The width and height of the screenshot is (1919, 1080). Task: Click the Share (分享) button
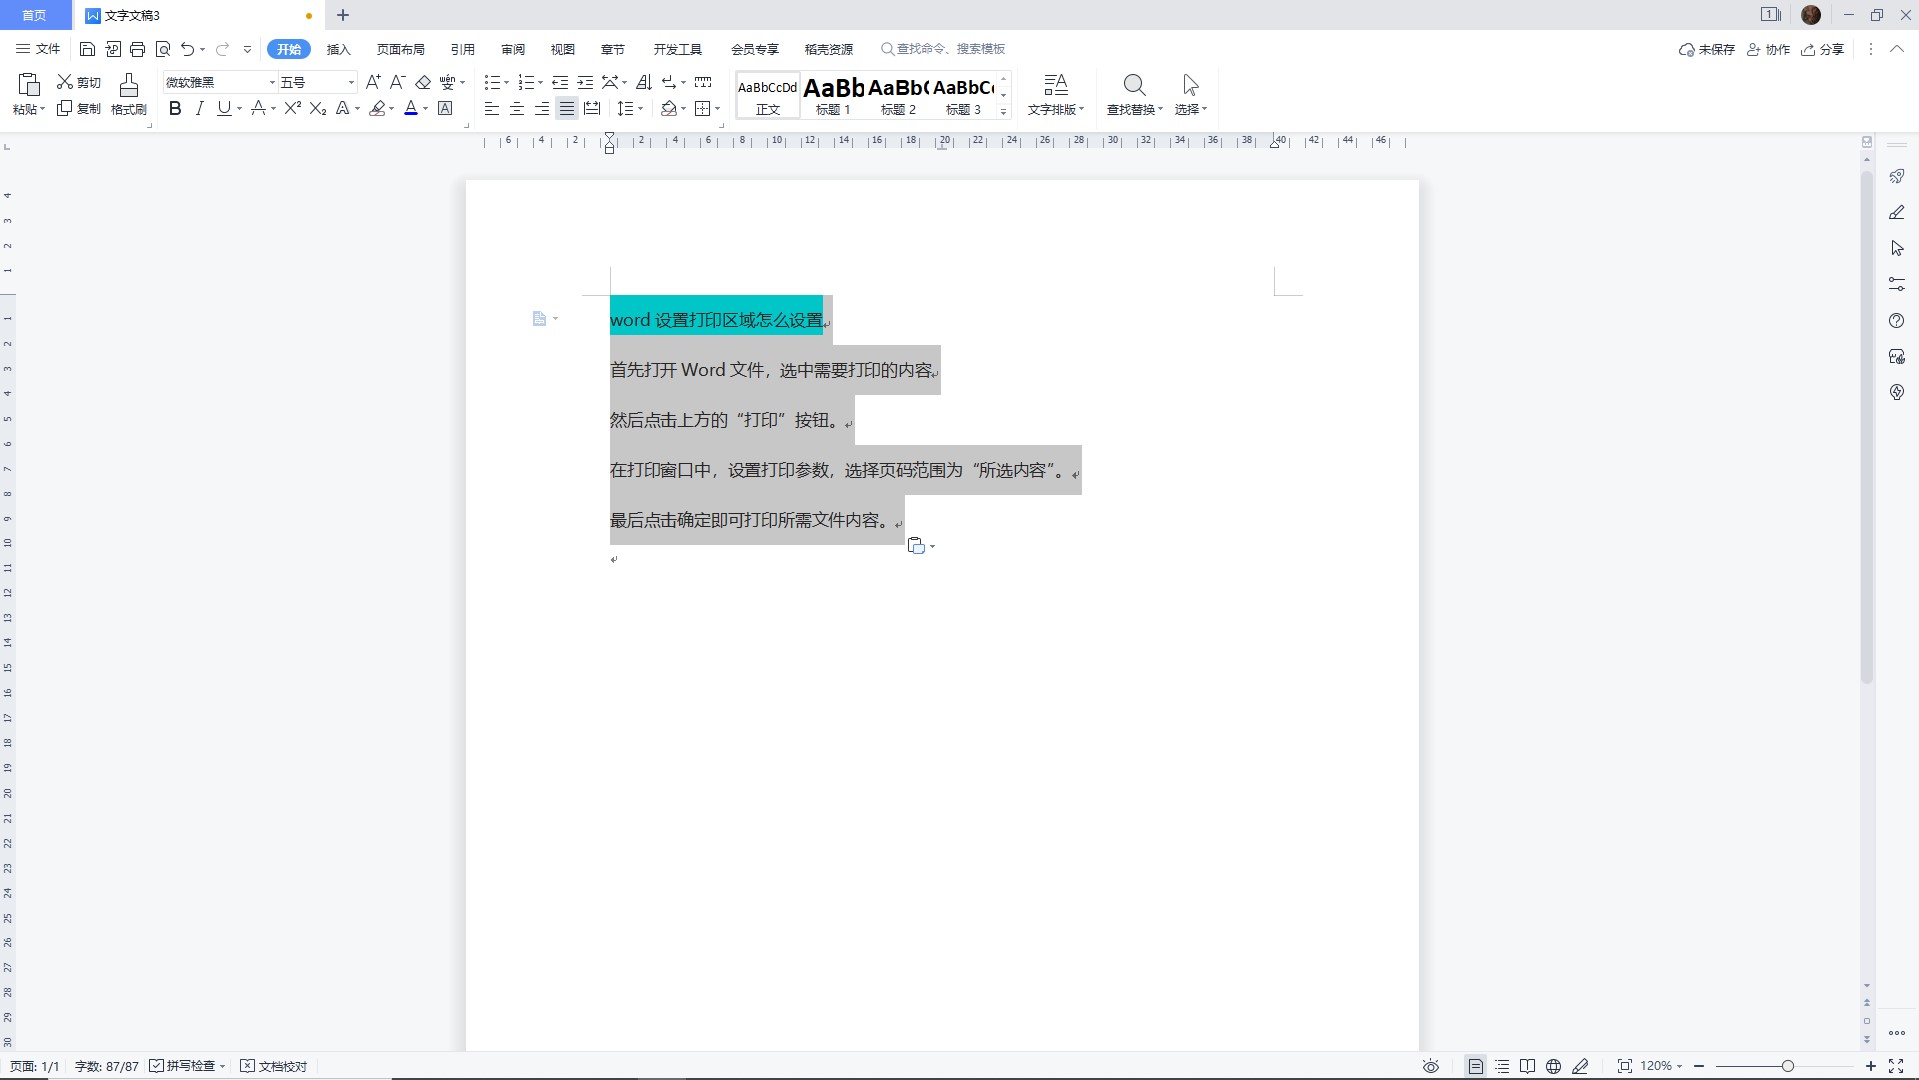[x=1823, y=49]
